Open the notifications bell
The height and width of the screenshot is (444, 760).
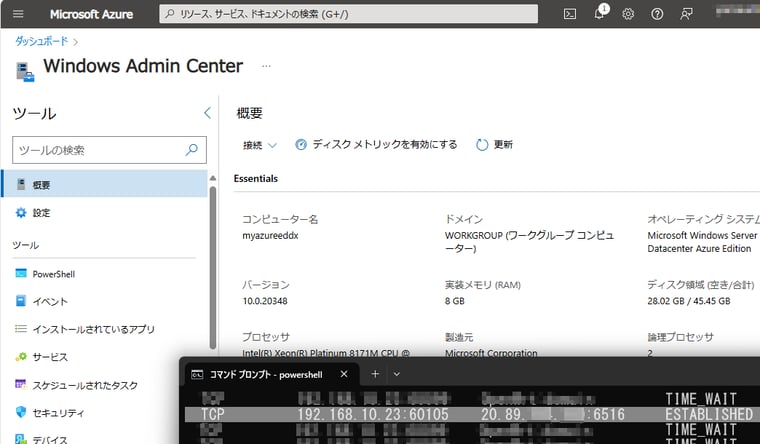[600, 13]
